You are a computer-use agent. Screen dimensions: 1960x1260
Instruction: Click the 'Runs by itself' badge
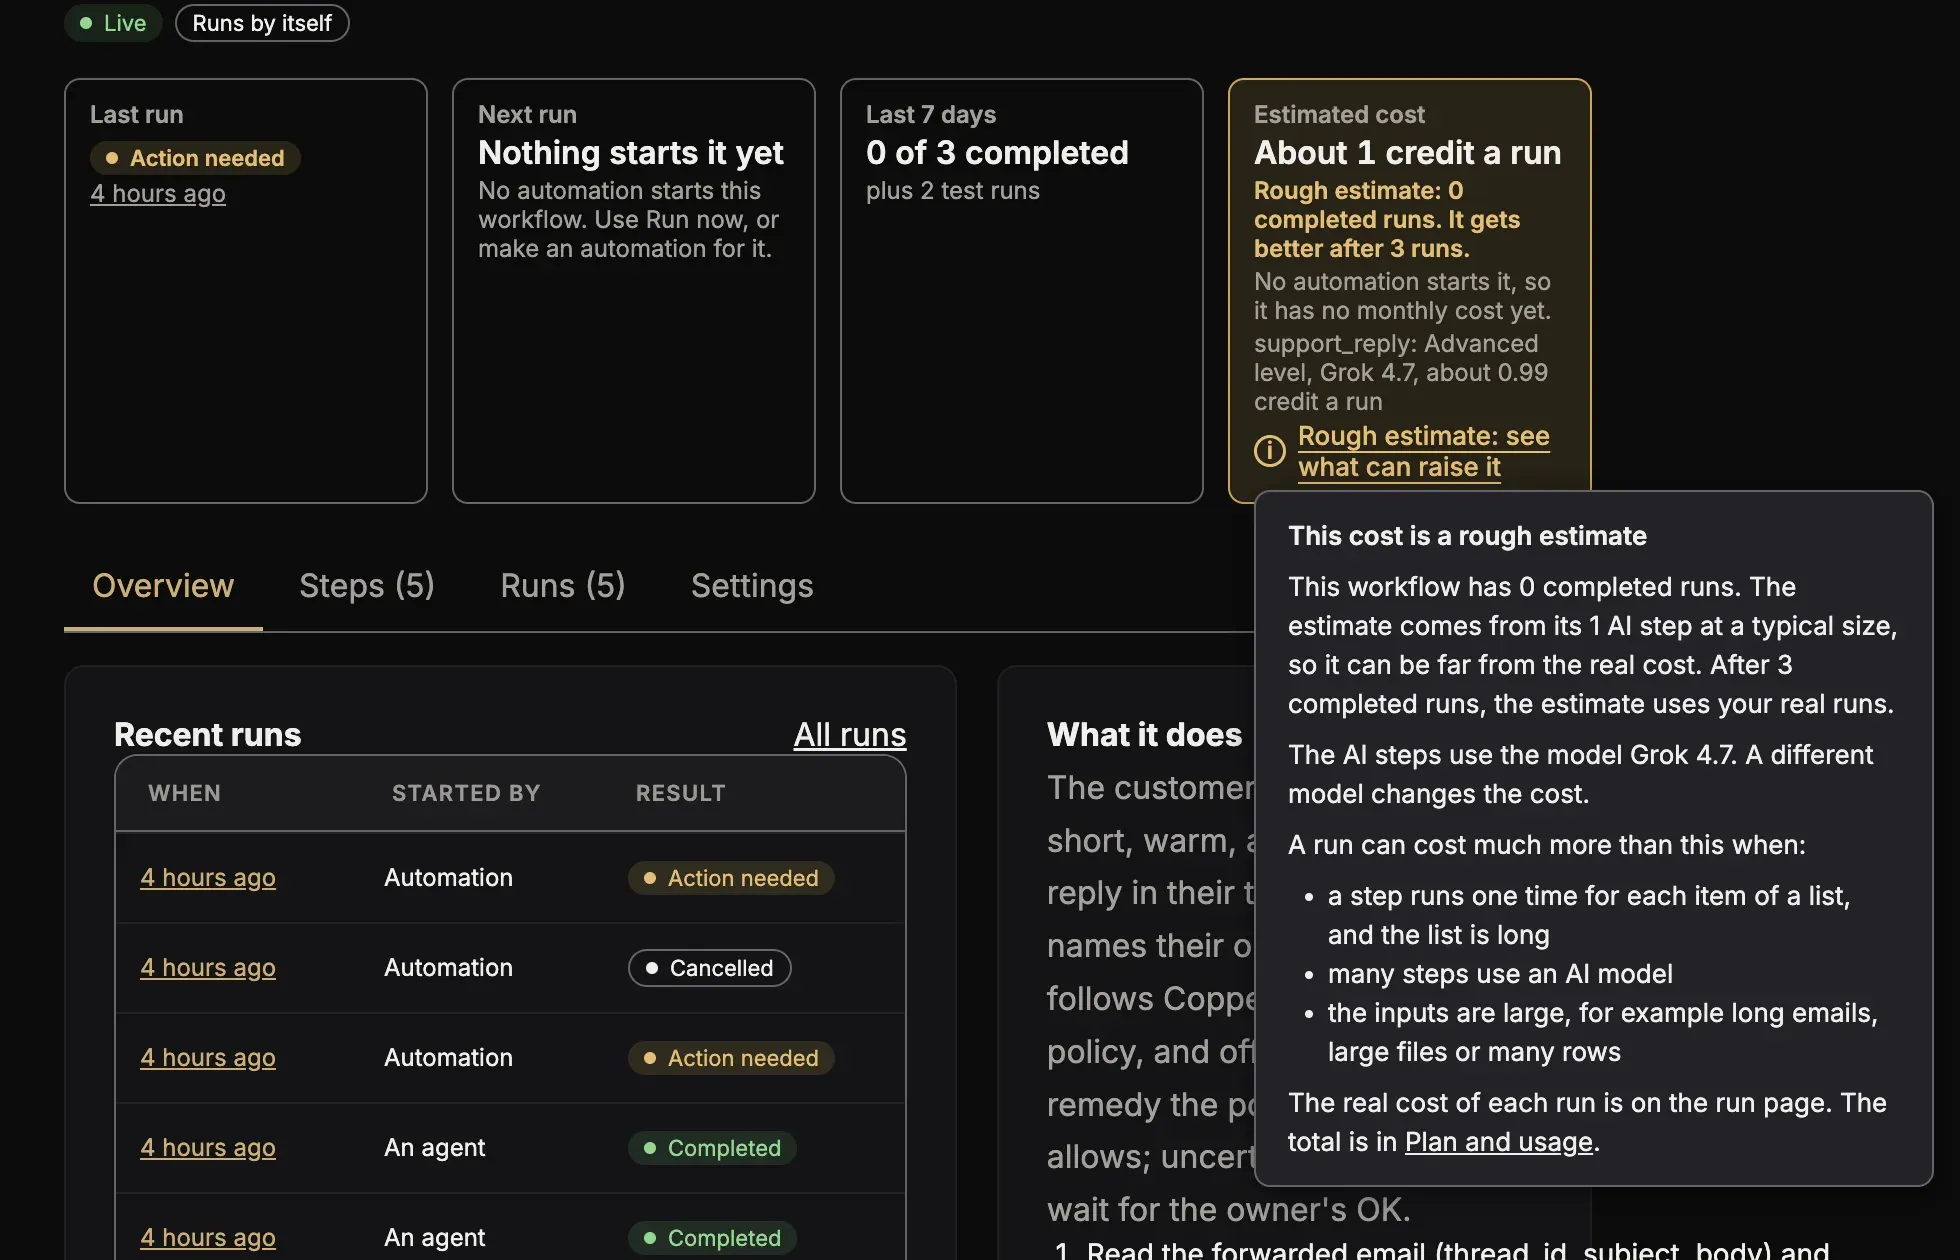262,23
